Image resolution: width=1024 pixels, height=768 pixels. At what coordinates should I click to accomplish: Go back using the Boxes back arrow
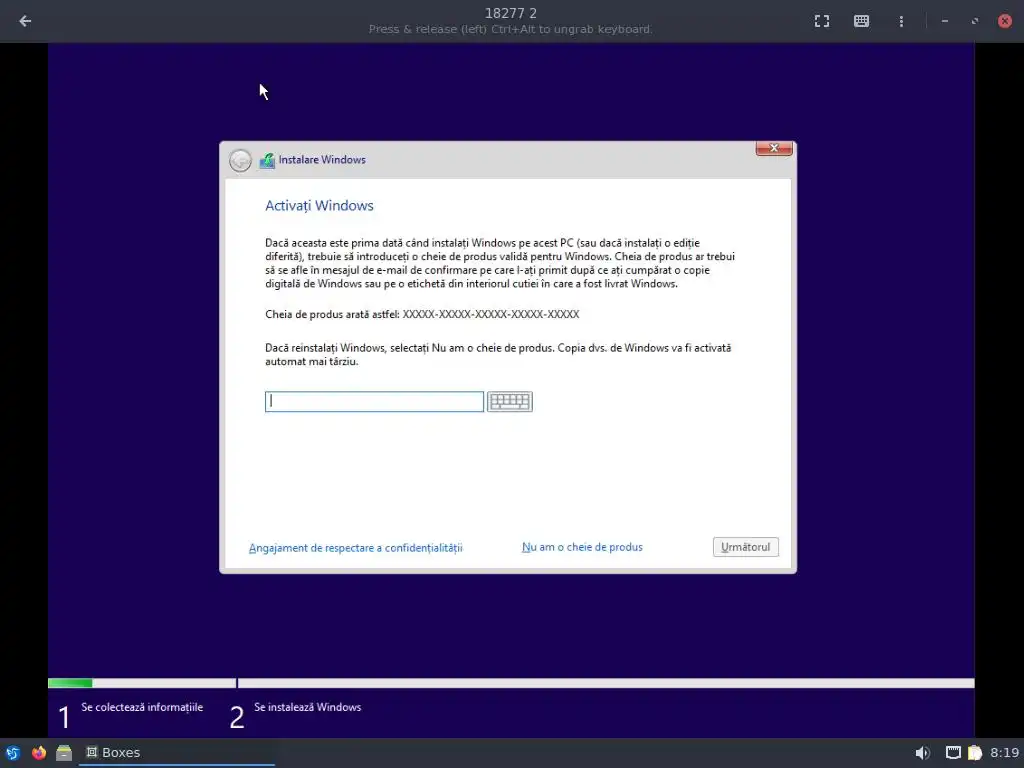[25, 21]
